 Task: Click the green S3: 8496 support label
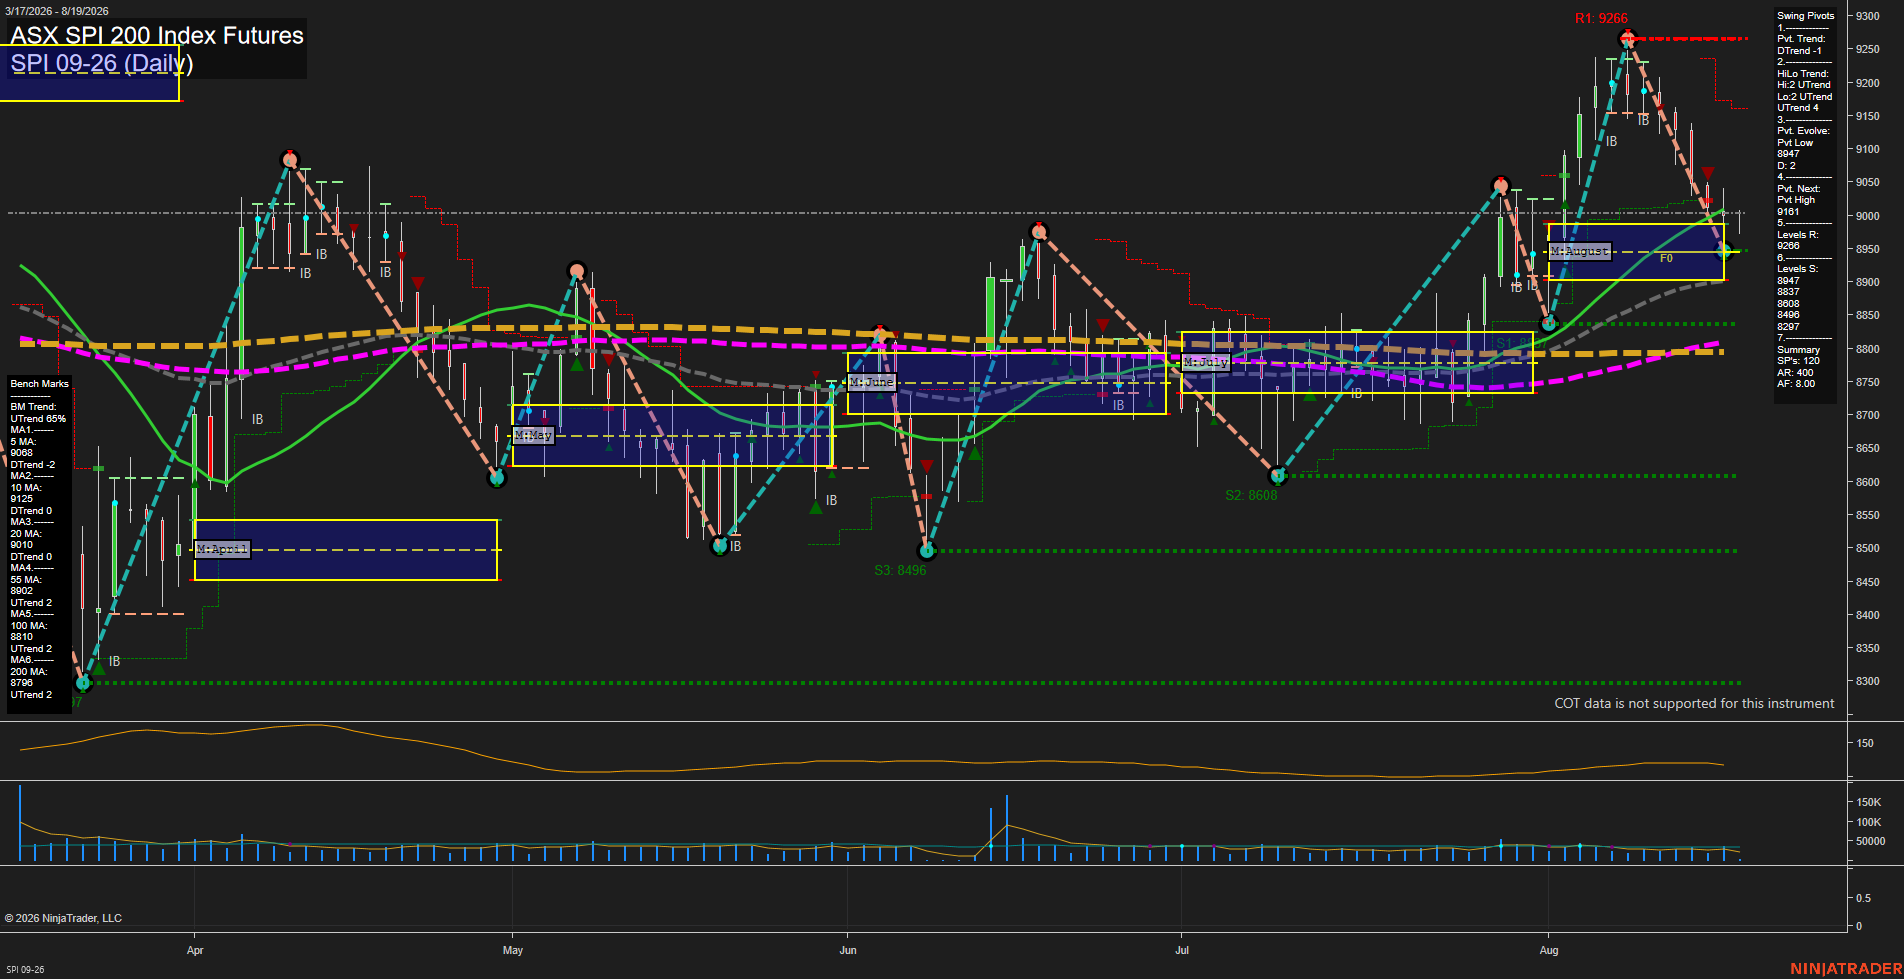(900, 570)
